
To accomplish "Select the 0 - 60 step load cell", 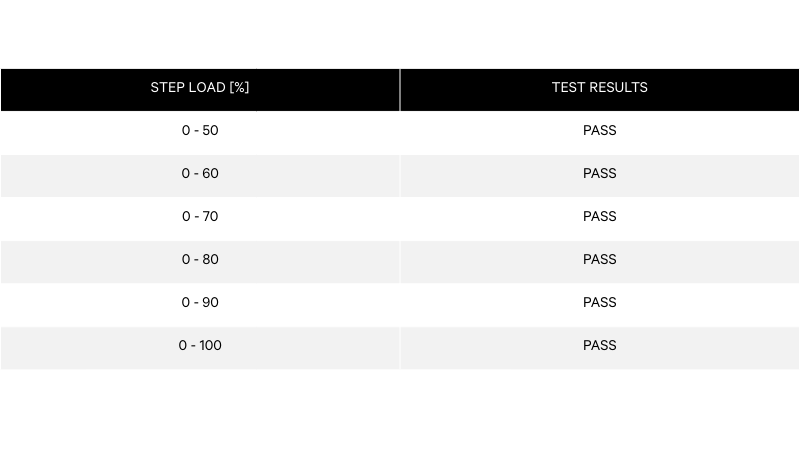I will point(200,174).
